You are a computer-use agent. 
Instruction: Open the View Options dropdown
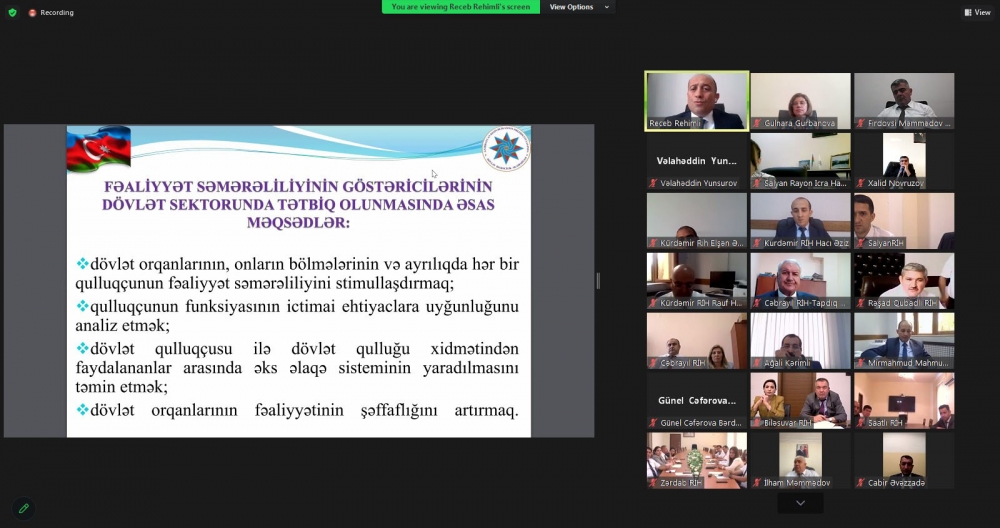pyautogui.click(x=580, y=7)
